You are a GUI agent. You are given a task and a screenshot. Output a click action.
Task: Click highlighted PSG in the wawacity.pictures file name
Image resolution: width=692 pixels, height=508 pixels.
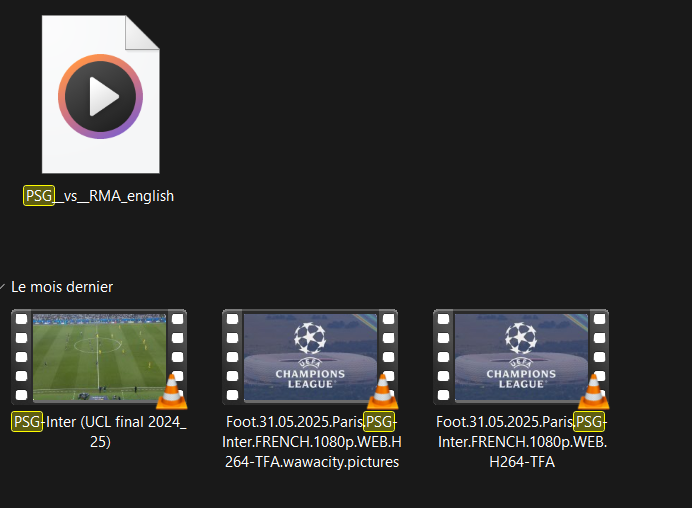point(378,421)
